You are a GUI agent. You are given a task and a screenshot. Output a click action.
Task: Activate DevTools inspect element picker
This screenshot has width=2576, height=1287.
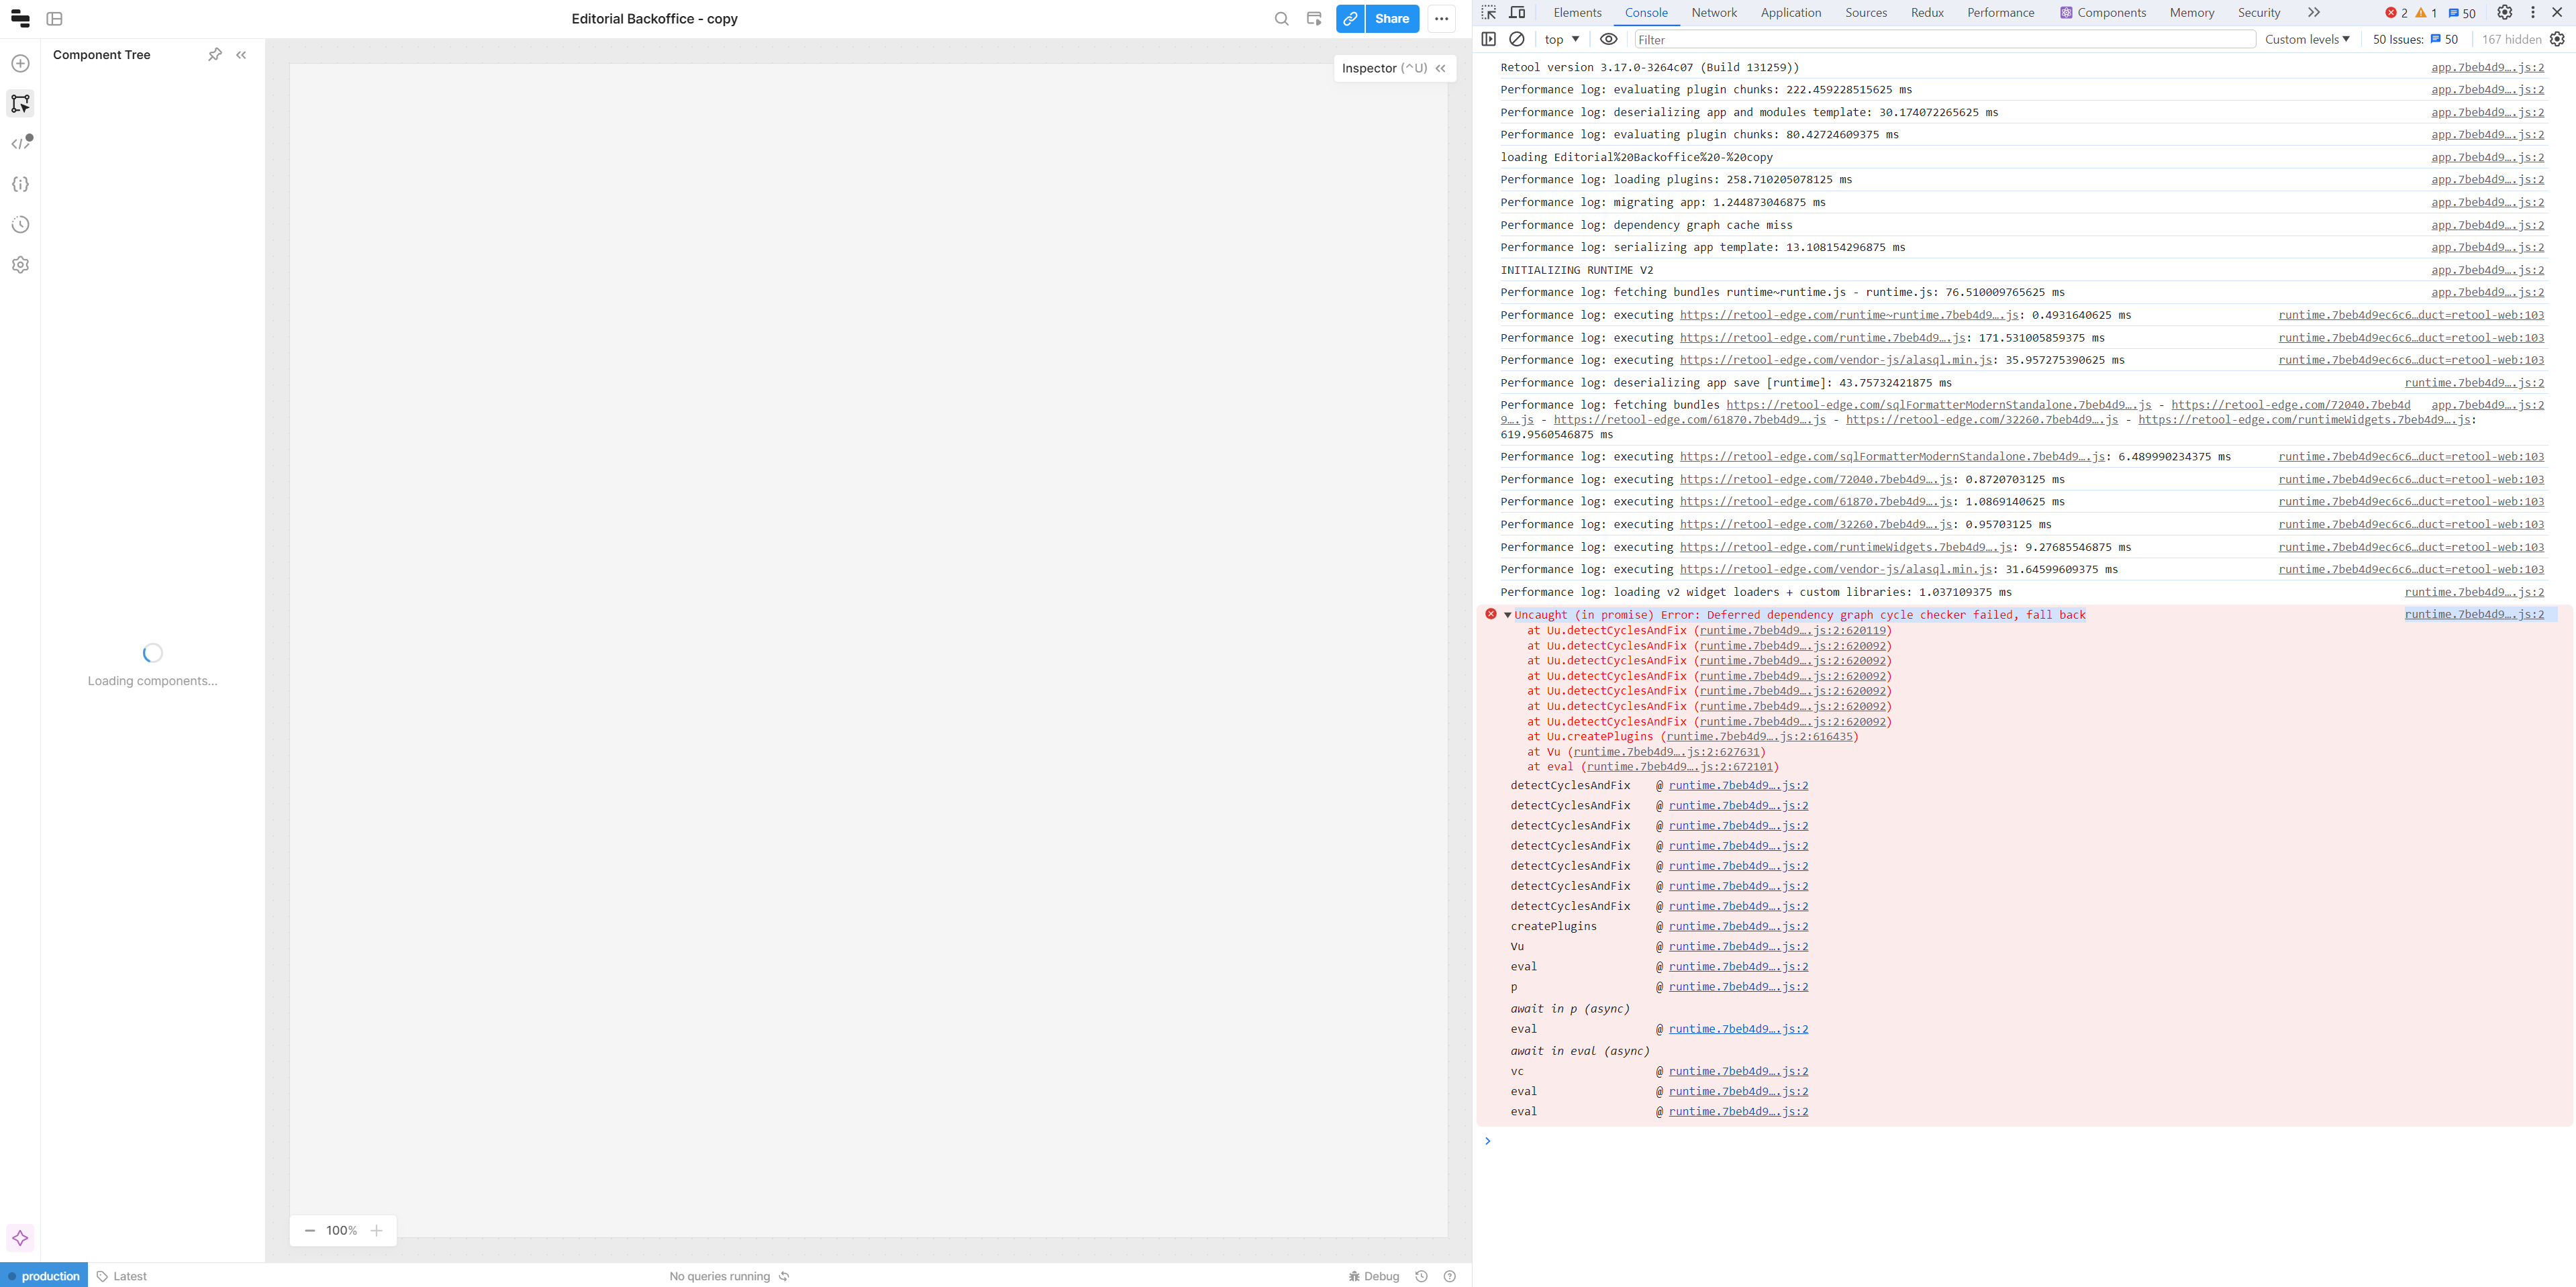pyautogui.click(x=1489, y=12)
